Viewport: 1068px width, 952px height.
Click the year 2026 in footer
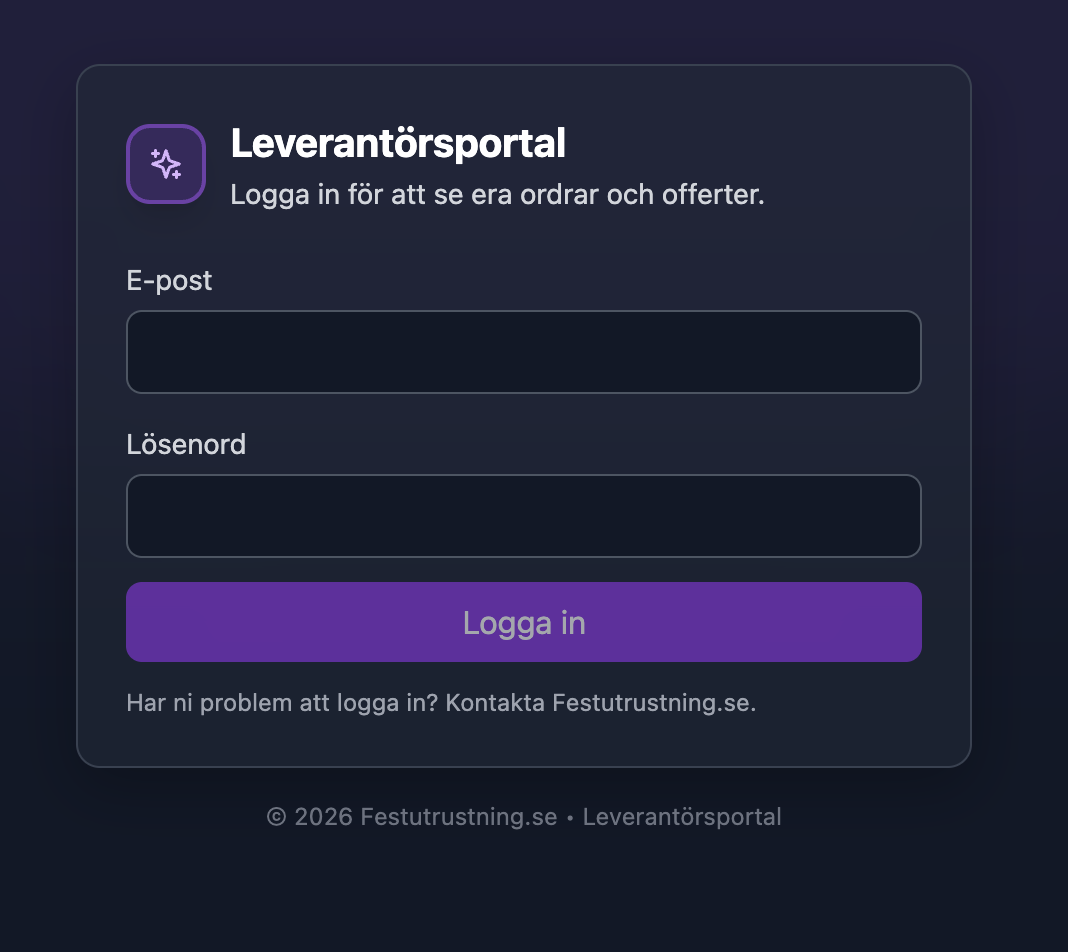323,817
